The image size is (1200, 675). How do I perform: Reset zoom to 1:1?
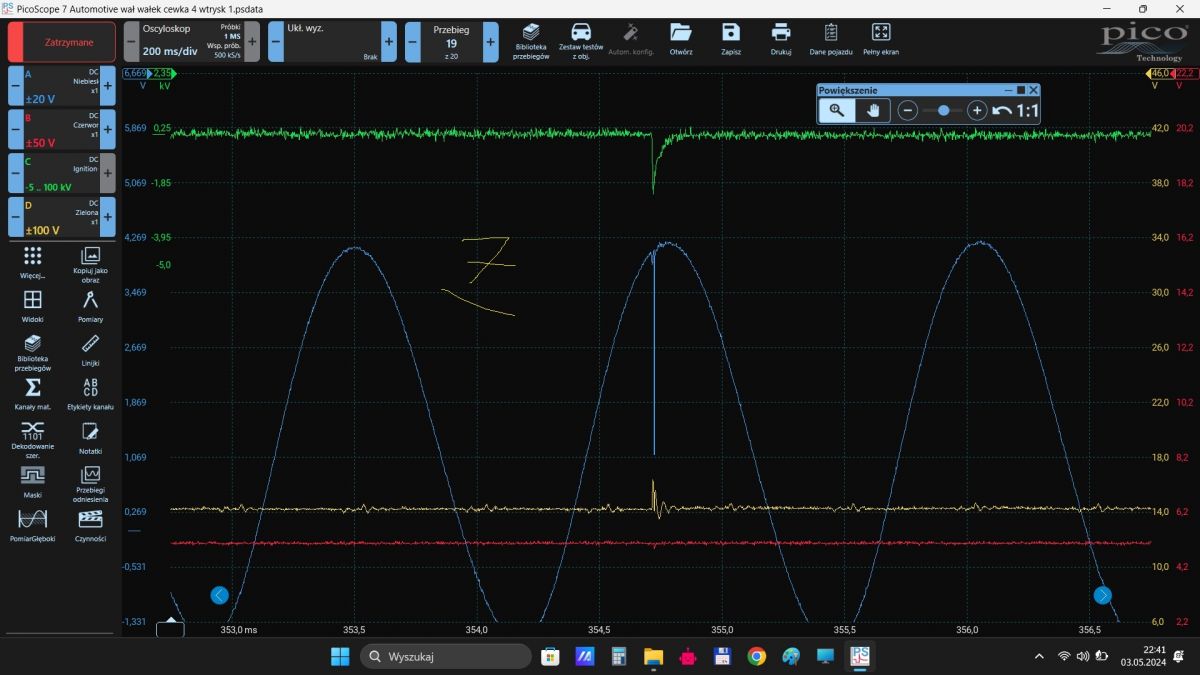1027,111
